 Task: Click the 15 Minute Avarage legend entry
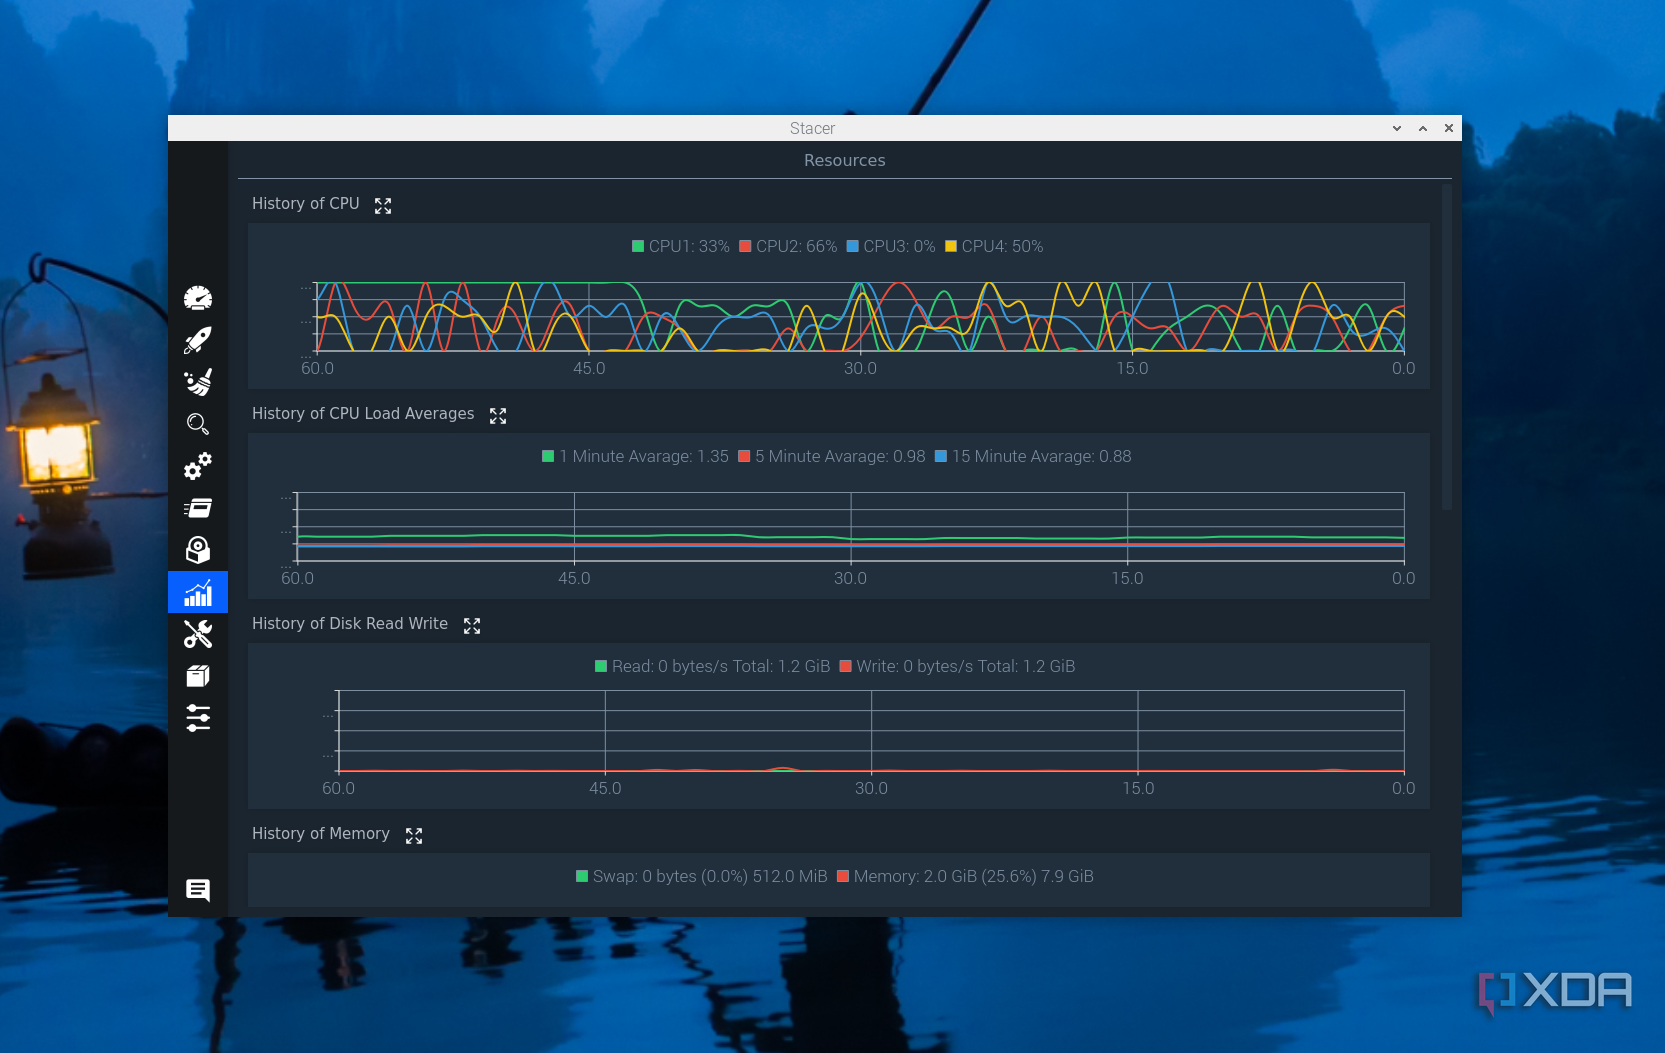1033,456
